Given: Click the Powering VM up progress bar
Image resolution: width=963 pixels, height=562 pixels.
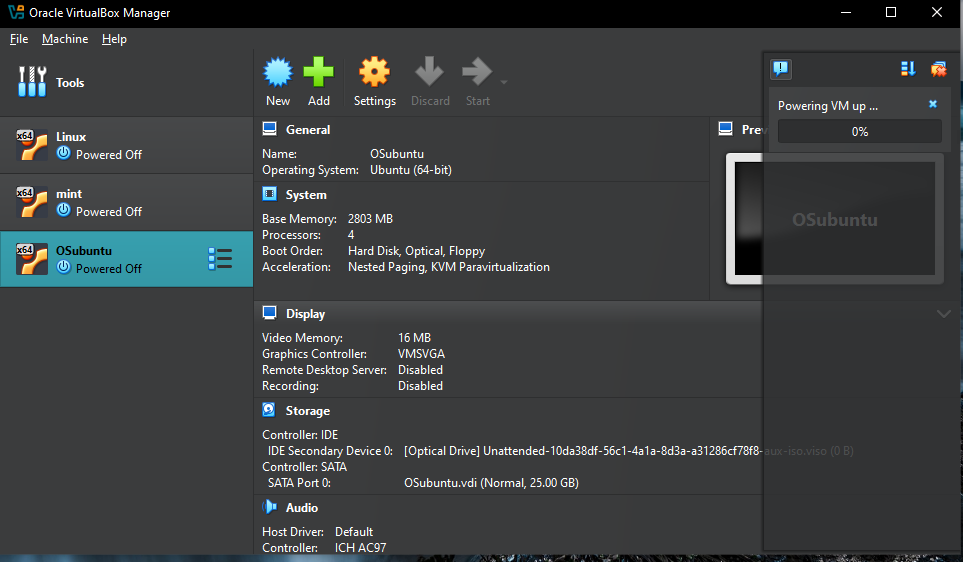Looking at the screenshot, I should point(859,132).
